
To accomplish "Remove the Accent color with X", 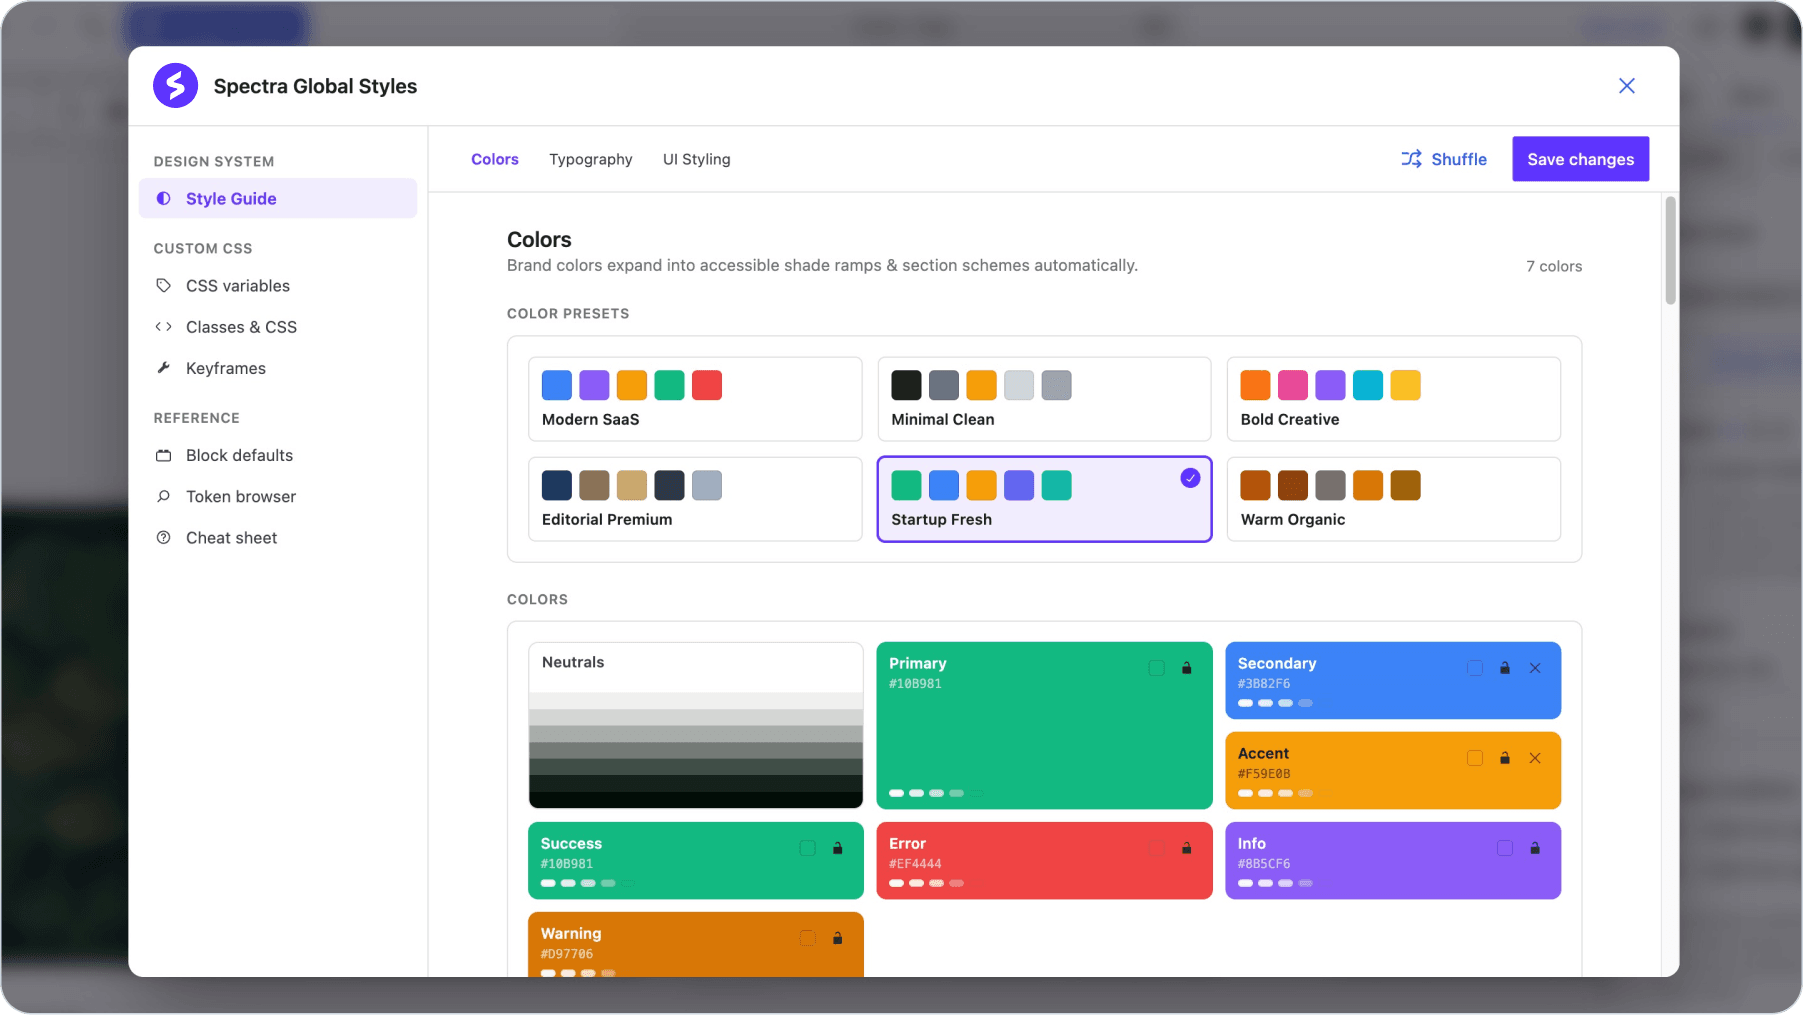I will click(1535, 758).
